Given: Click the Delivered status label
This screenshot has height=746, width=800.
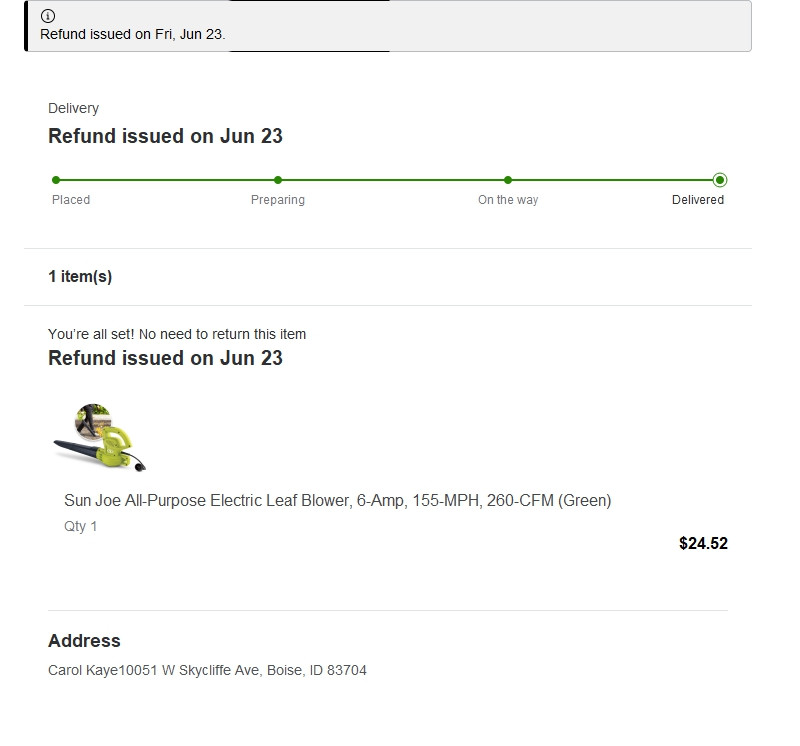Looking at the screenshot, I should (x=697, y=200).
